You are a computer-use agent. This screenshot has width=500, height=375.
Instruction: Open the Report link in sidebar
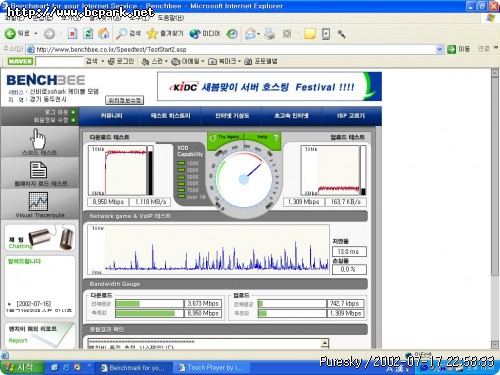[18, 340]
